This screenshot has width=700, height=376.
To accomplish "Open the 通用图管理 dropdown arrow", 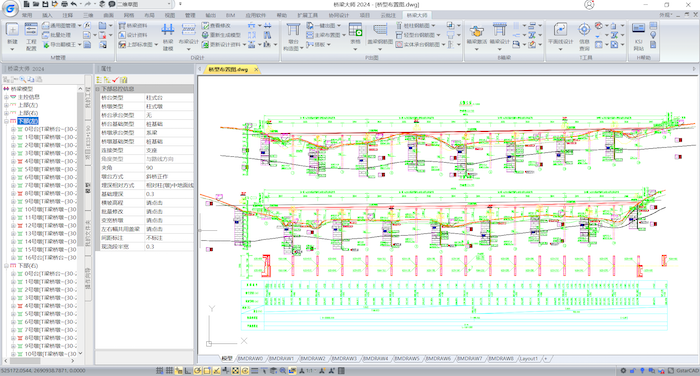I will click(x=79, y=25).
